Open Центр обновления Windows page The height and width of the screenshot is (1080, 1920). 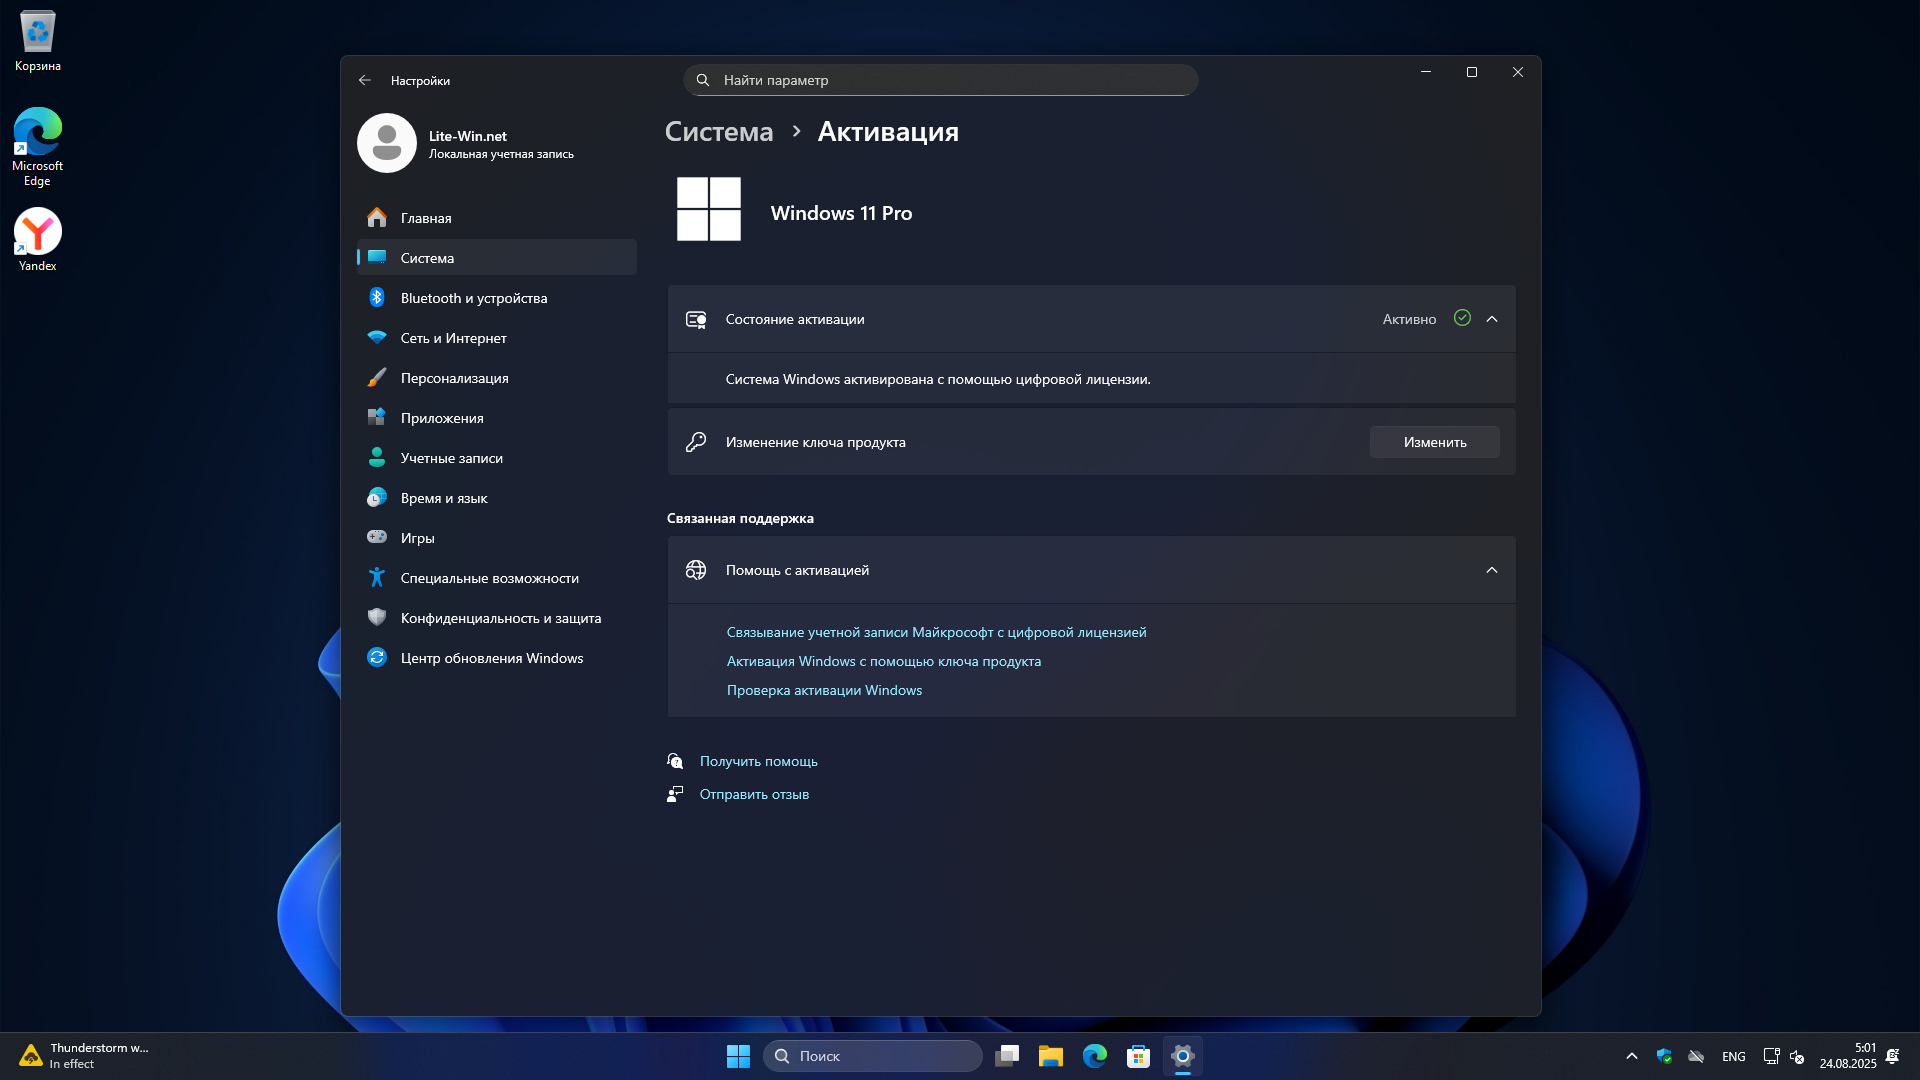pyautogui.click(x=491, y=658)
